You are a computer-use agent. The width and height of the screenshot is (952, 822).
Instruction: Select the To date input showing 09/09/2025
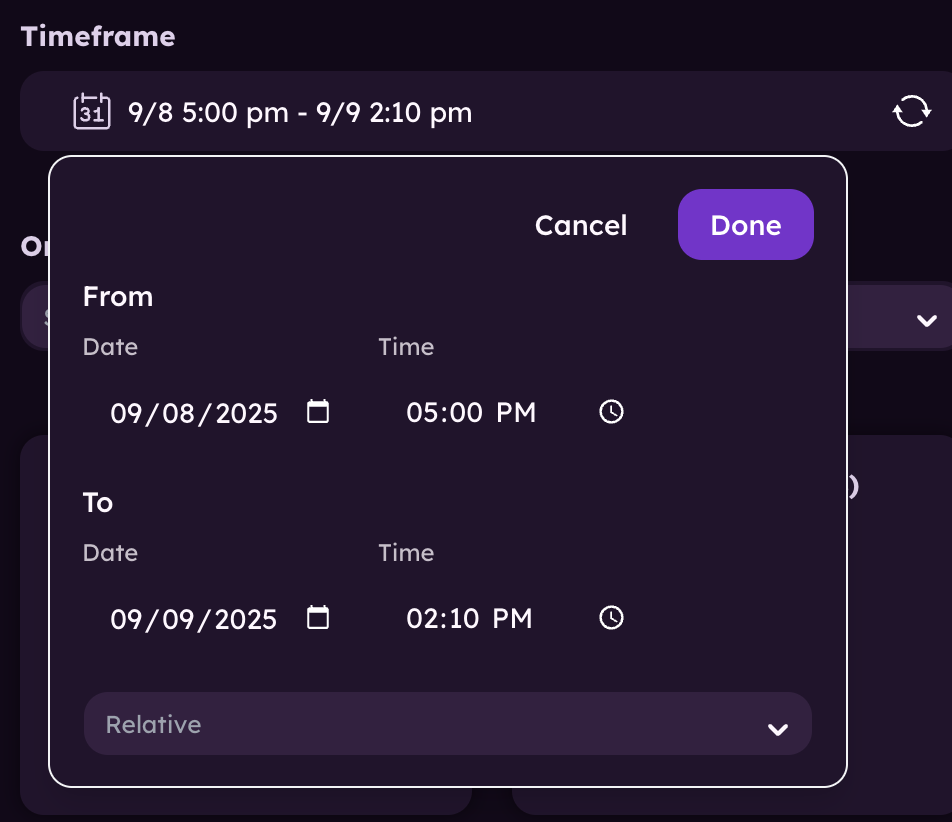tap(193, 619)
